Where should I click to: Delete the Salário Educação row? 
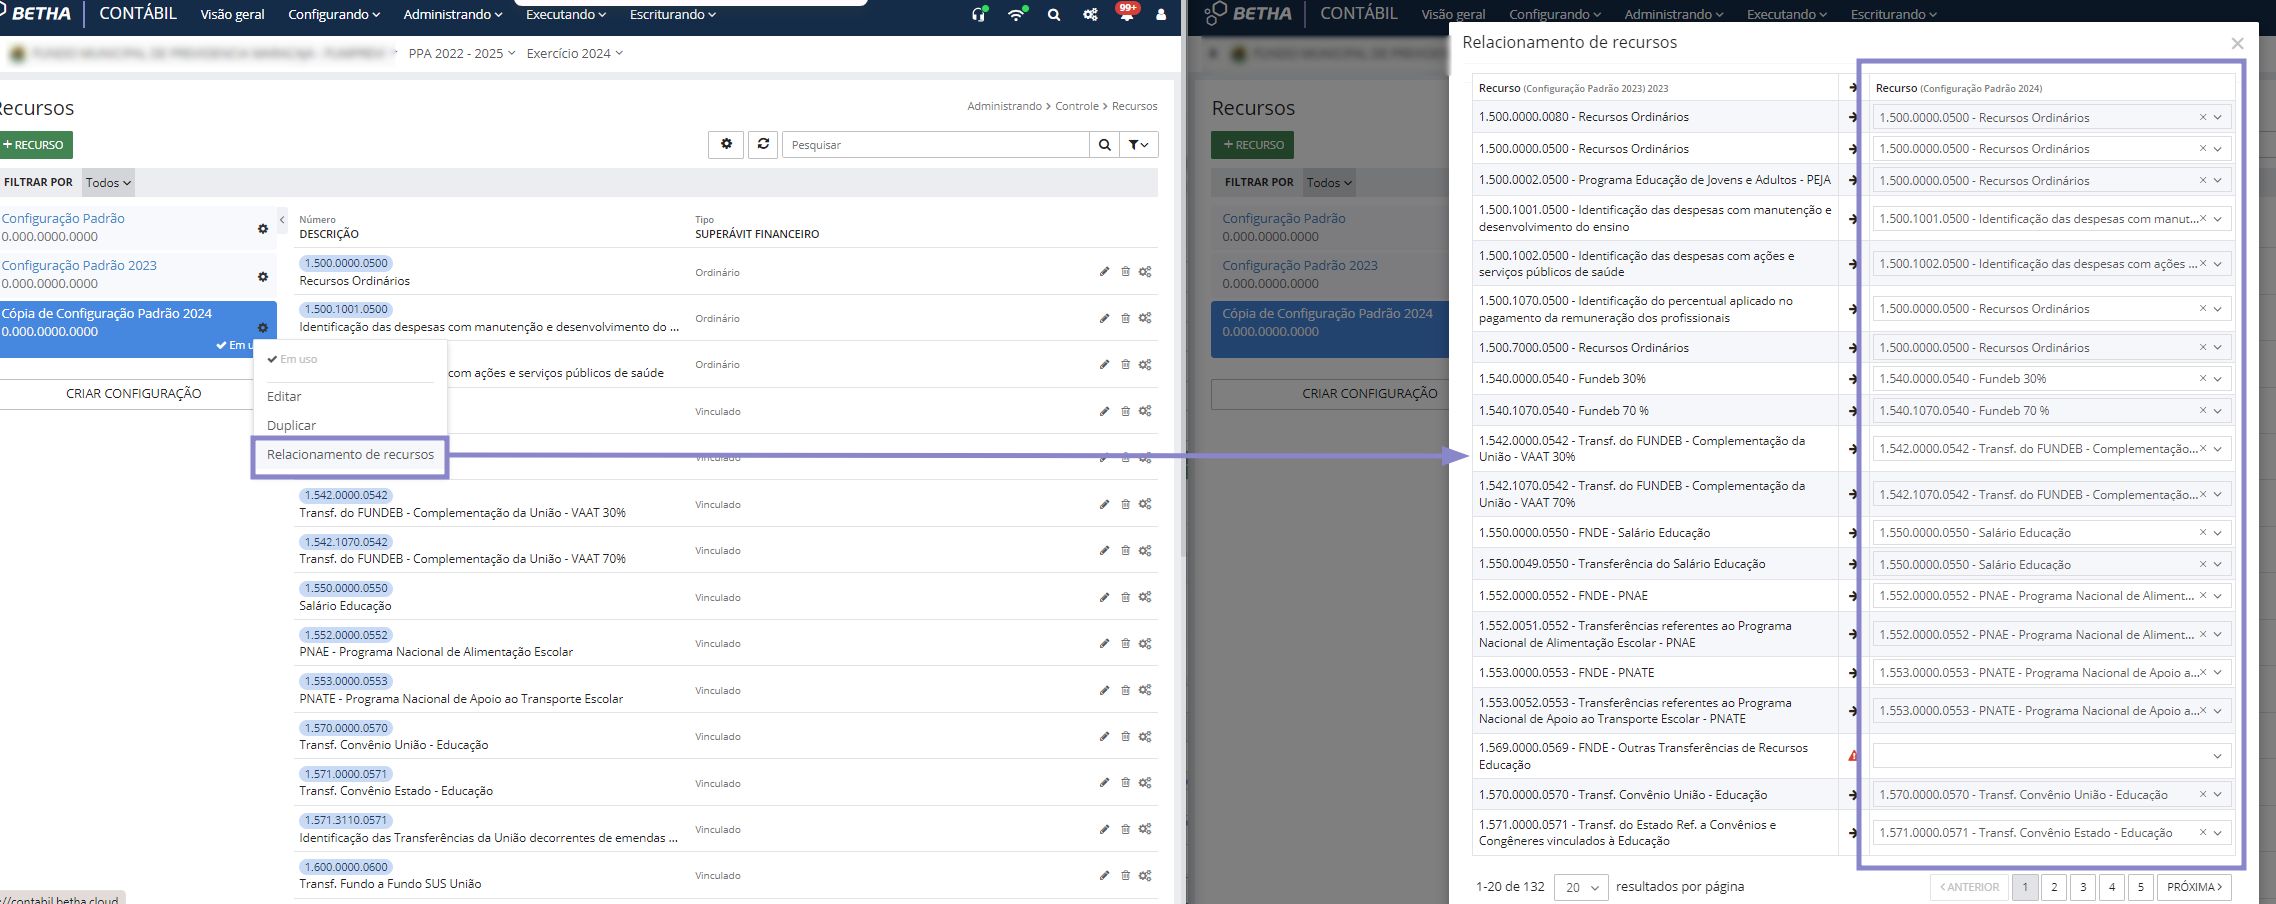click(x=1125, y=597)
